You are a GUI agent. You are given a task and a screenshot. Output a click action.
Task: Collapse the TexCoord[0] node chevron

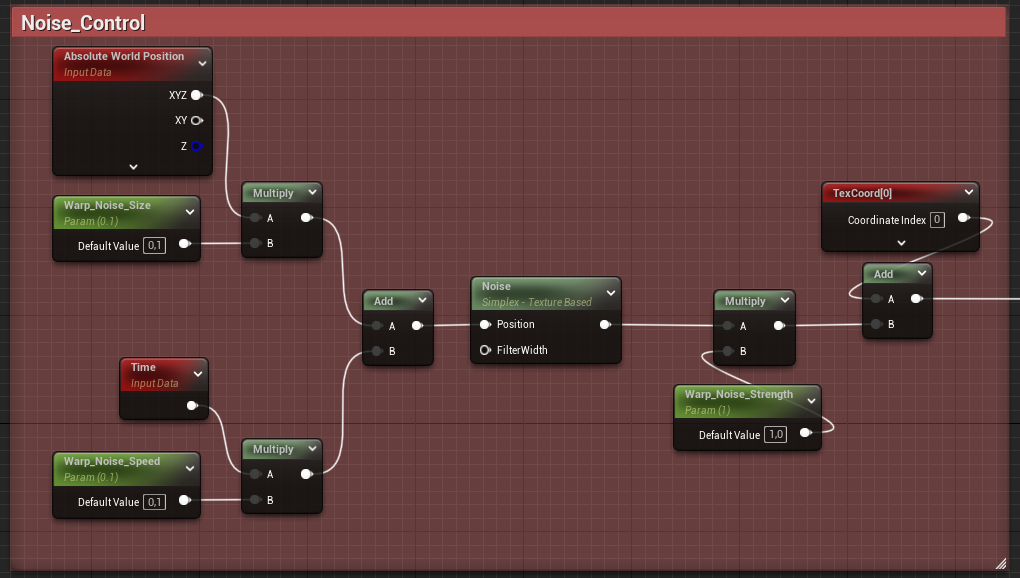pyautogui.click(x=969, y=192)
